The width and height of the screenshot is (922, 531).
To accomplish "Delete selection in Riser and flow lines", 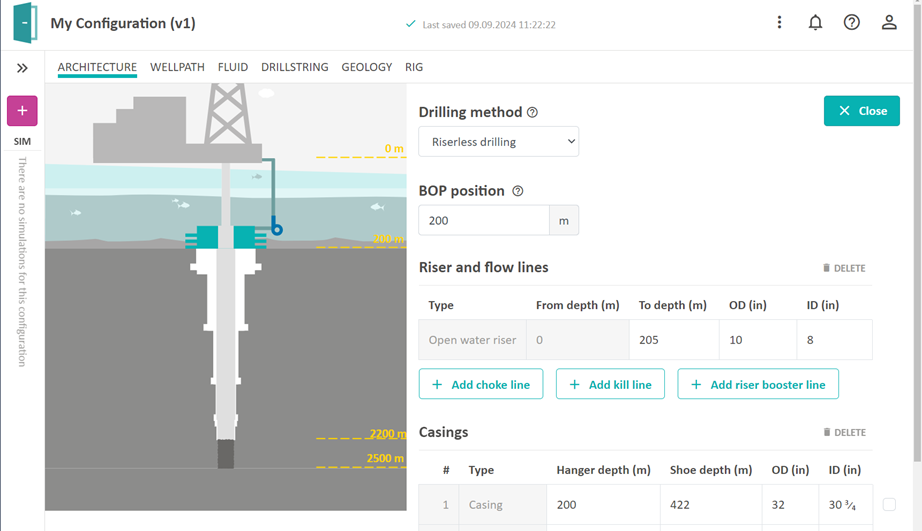I will pos(844,268).
